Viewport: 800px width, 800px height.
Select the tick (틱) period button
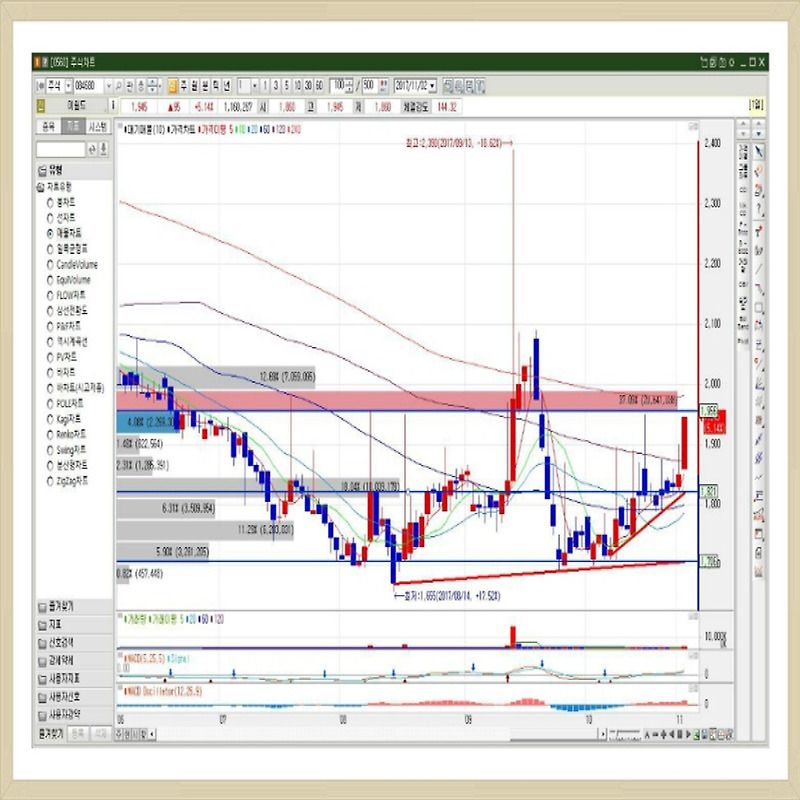point(216,86)
